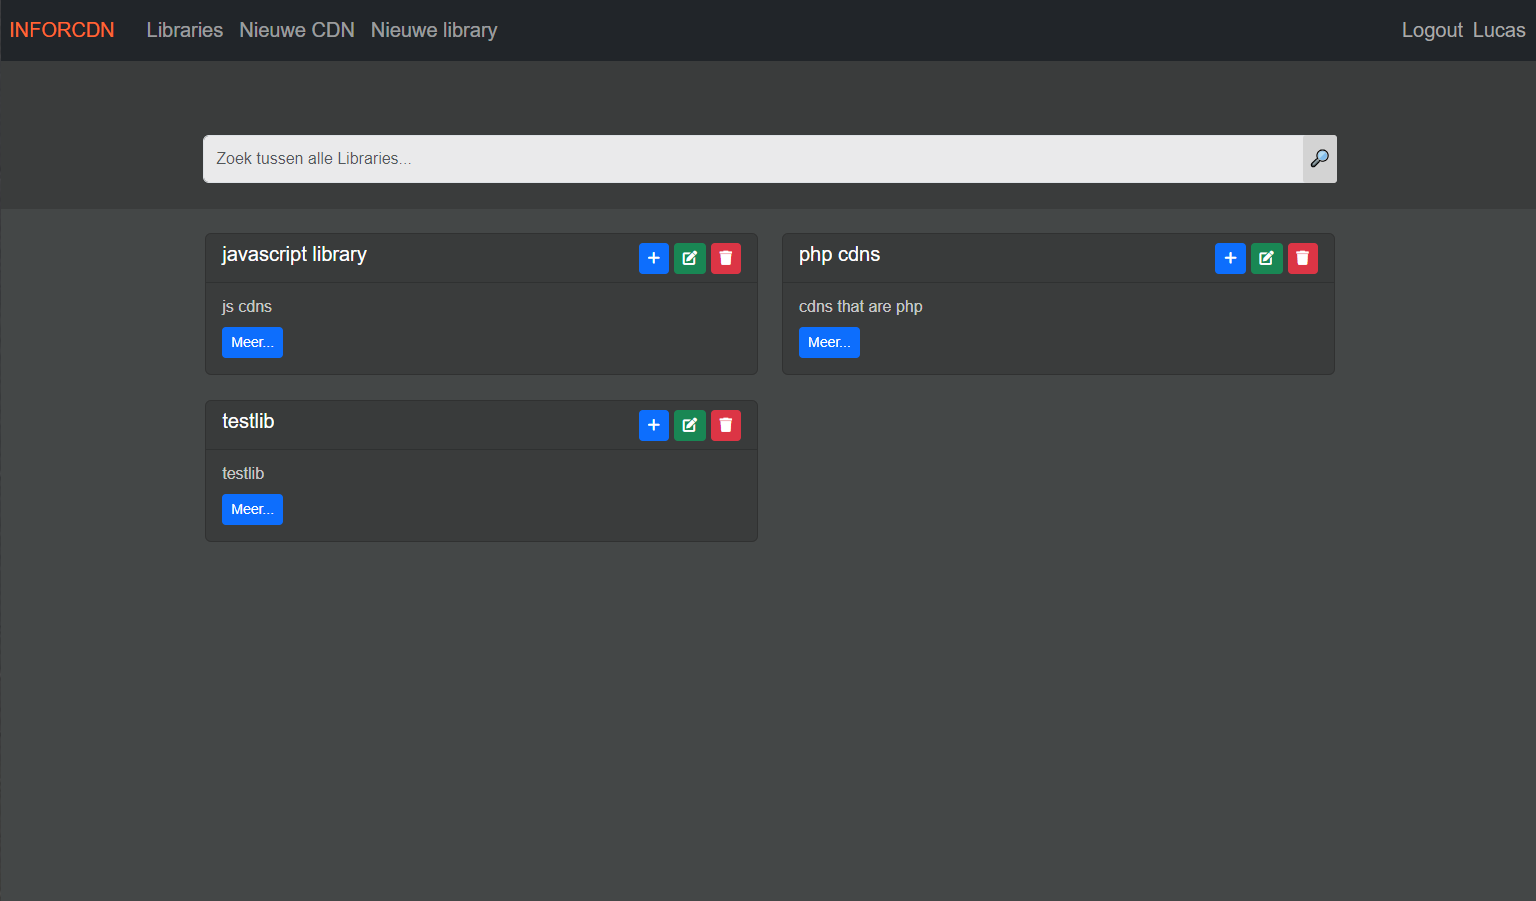Open edit for php cdns library
The image size is (1536, 901).
pyautogui.click(x=1266, y=258)
